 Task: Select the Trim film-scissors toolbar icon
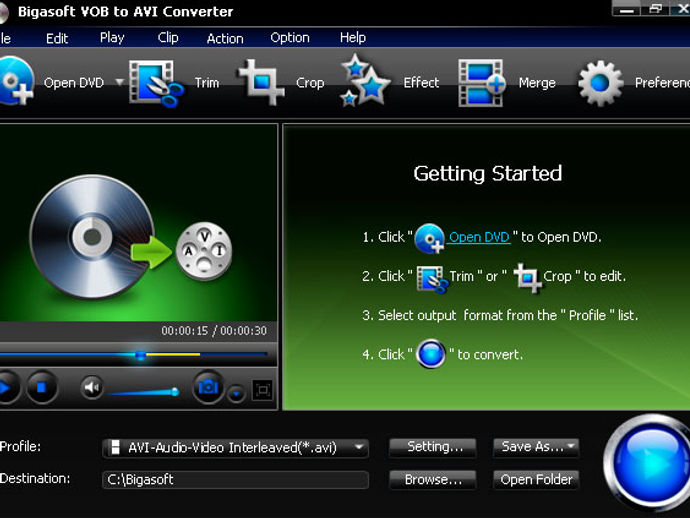(156, 83)
